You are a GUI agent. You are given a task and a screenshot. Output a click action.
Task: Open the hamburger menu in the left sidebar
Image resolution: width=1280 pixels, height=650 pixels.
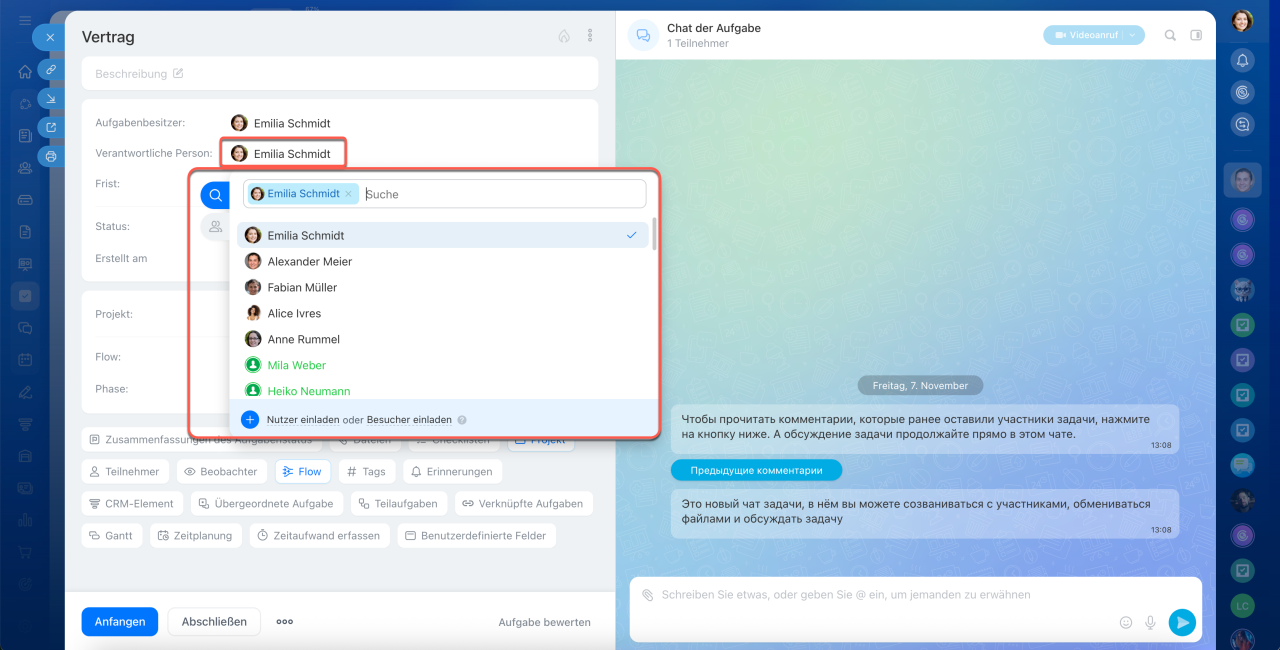[25, 21]
